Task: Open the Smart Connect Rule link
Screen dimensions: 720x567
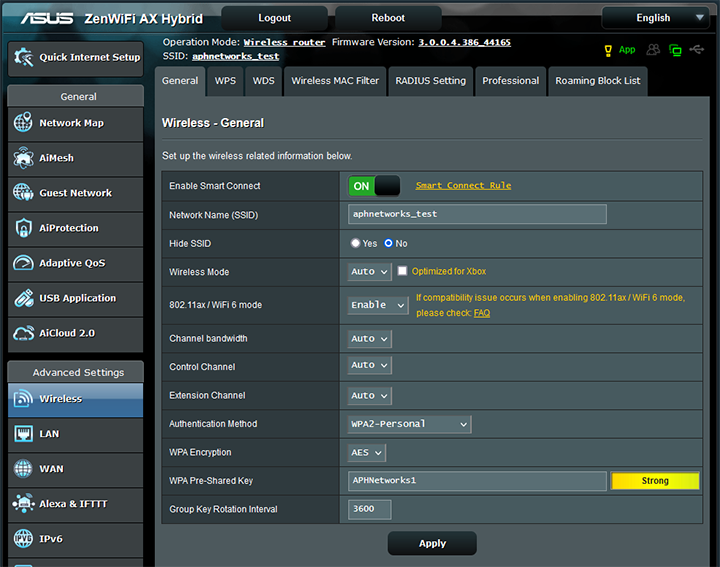Action: (x=463, y=186)
